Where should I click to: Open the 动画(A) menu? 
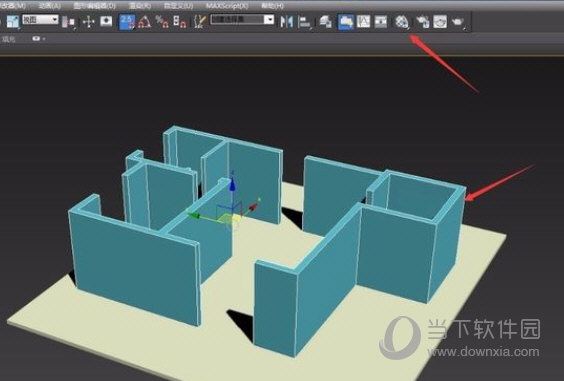pos(50,6)
